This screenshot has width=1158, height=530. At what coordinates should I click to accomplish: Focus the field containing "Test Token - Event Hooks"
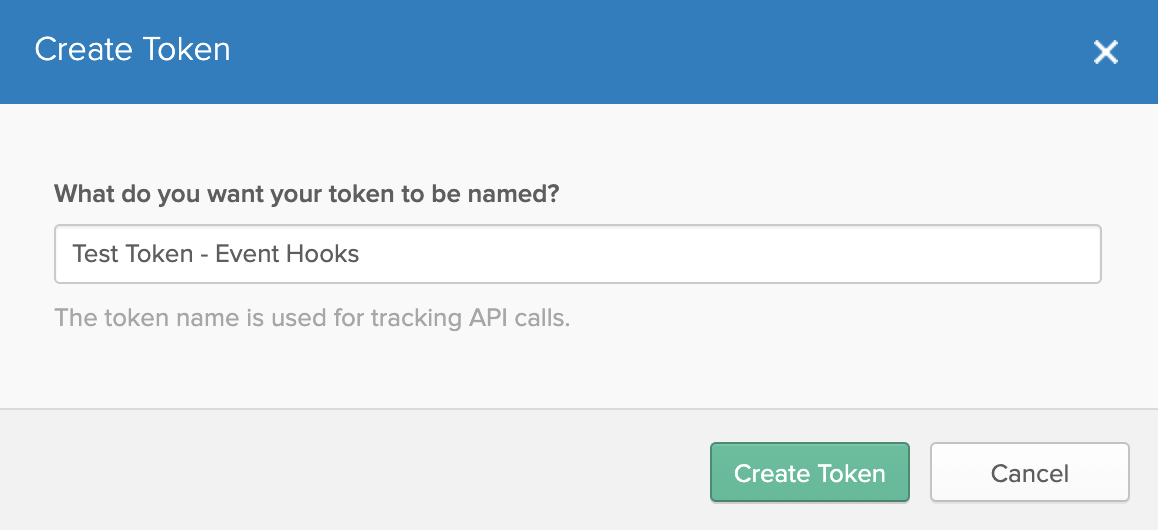tap(577, 254)
